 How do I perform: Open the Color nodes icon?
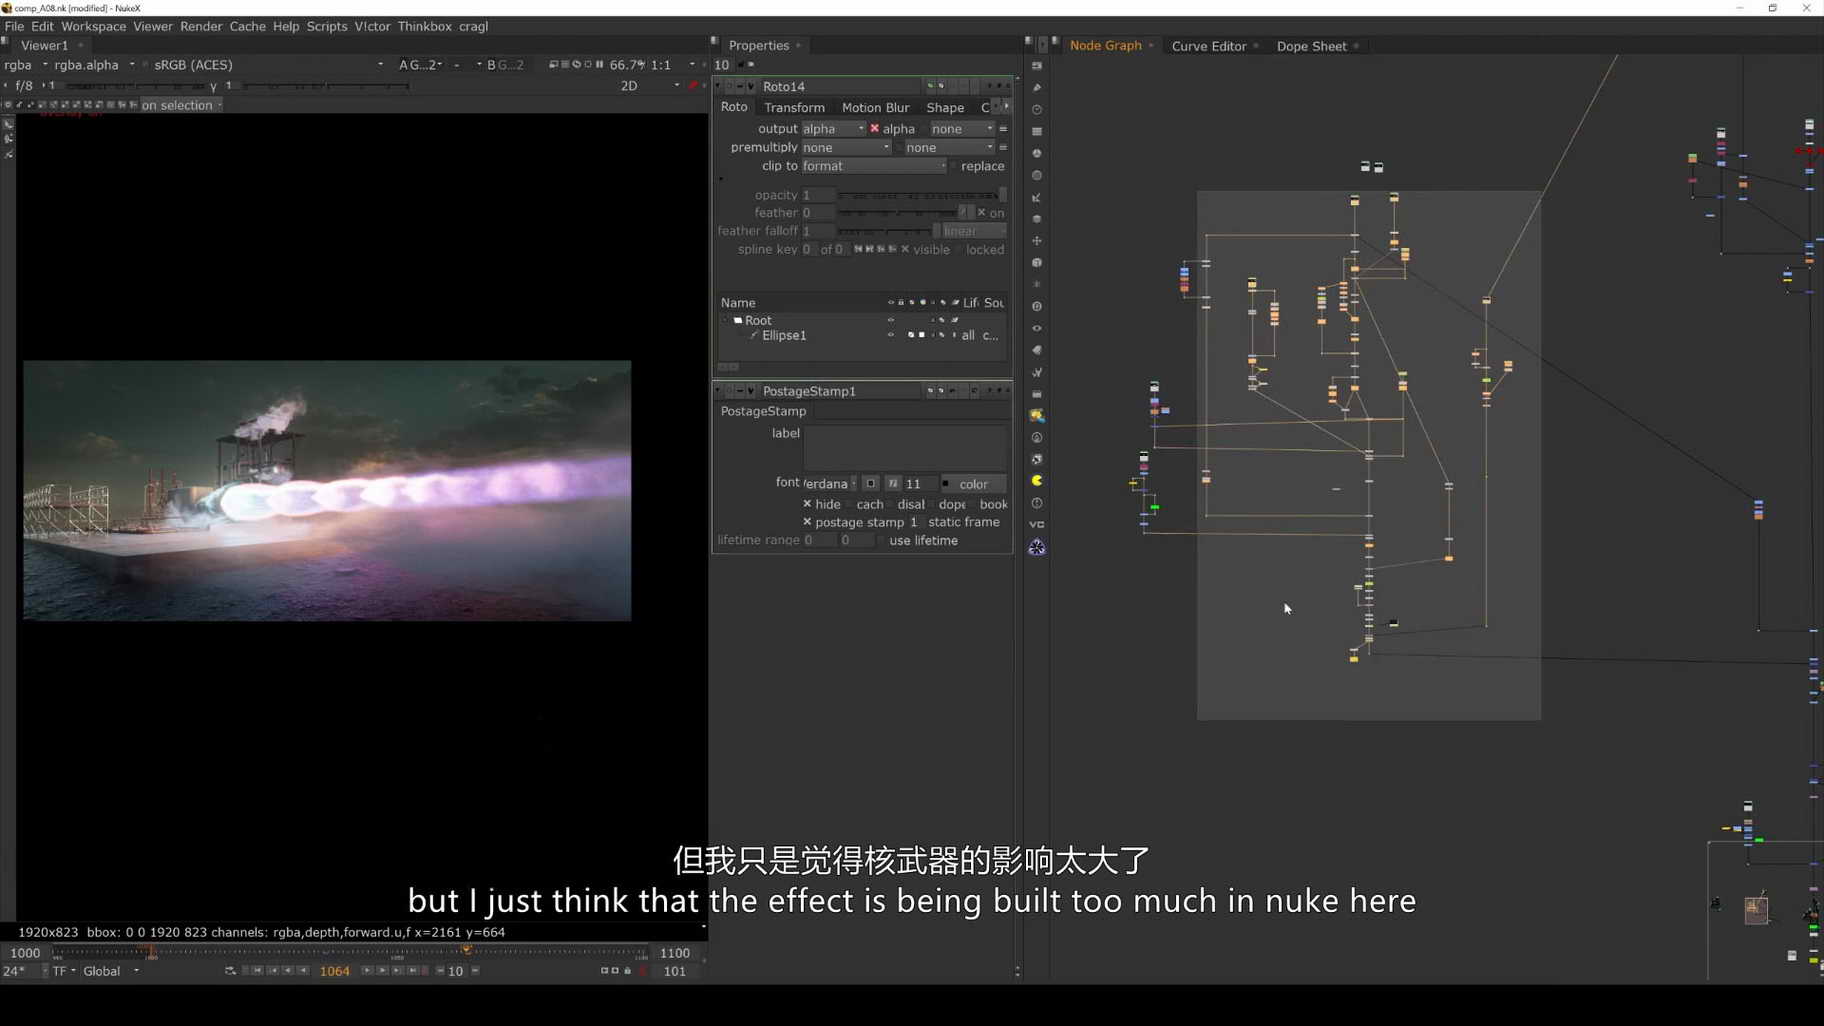tap(1037, 154)
